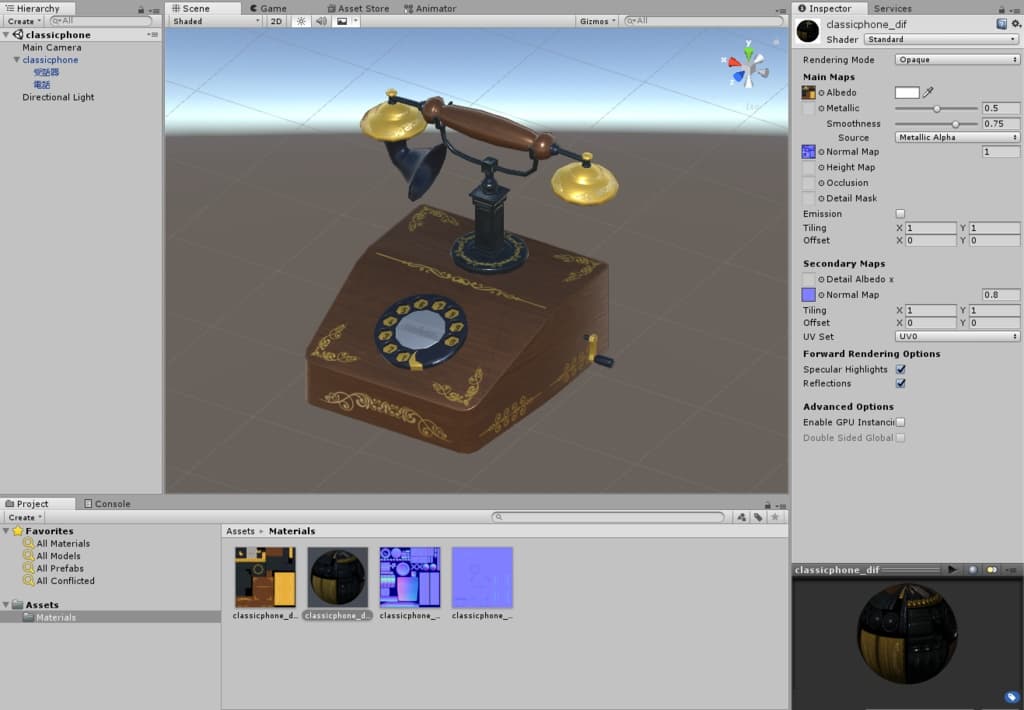Screen dimensions: 1024x710
Task: Open the material help book icon
Action: coord(1001,24)
